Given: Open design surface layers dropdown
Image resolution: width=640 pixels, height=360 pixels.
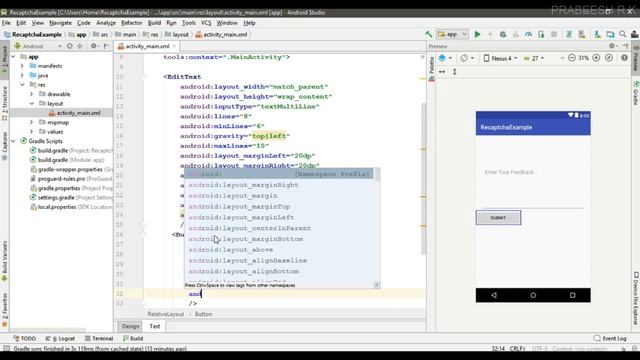Looking at the screenshot, I should coord(445,58).
